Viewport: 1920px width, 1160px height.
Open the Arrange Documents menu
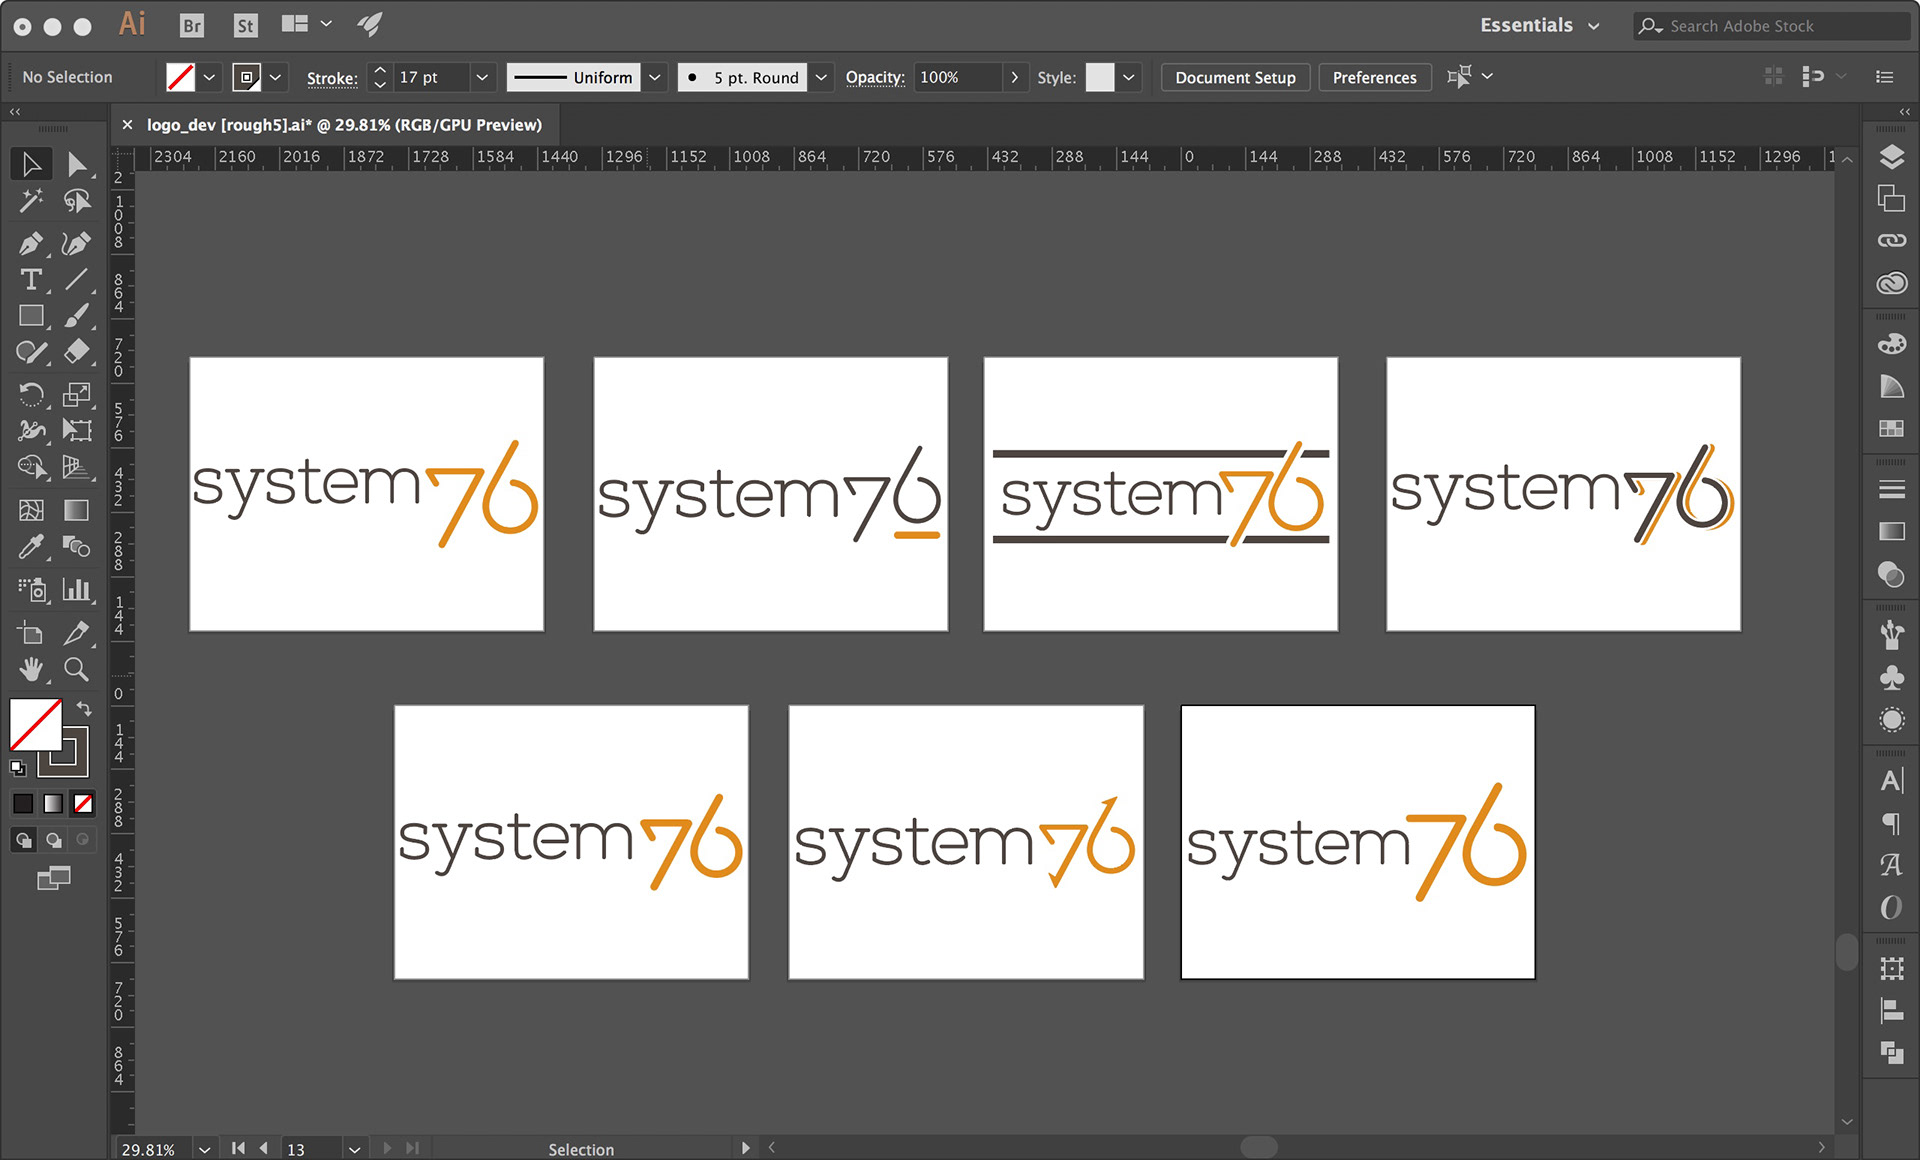(x=305, y=24)
